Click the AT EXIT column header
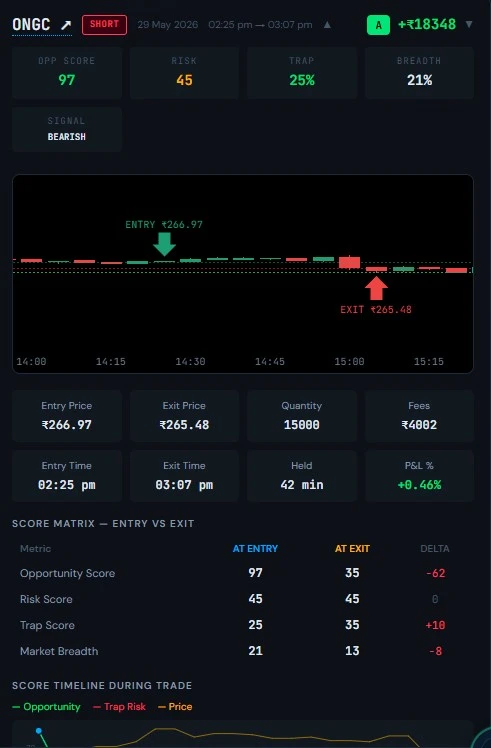 coord(352,549)
